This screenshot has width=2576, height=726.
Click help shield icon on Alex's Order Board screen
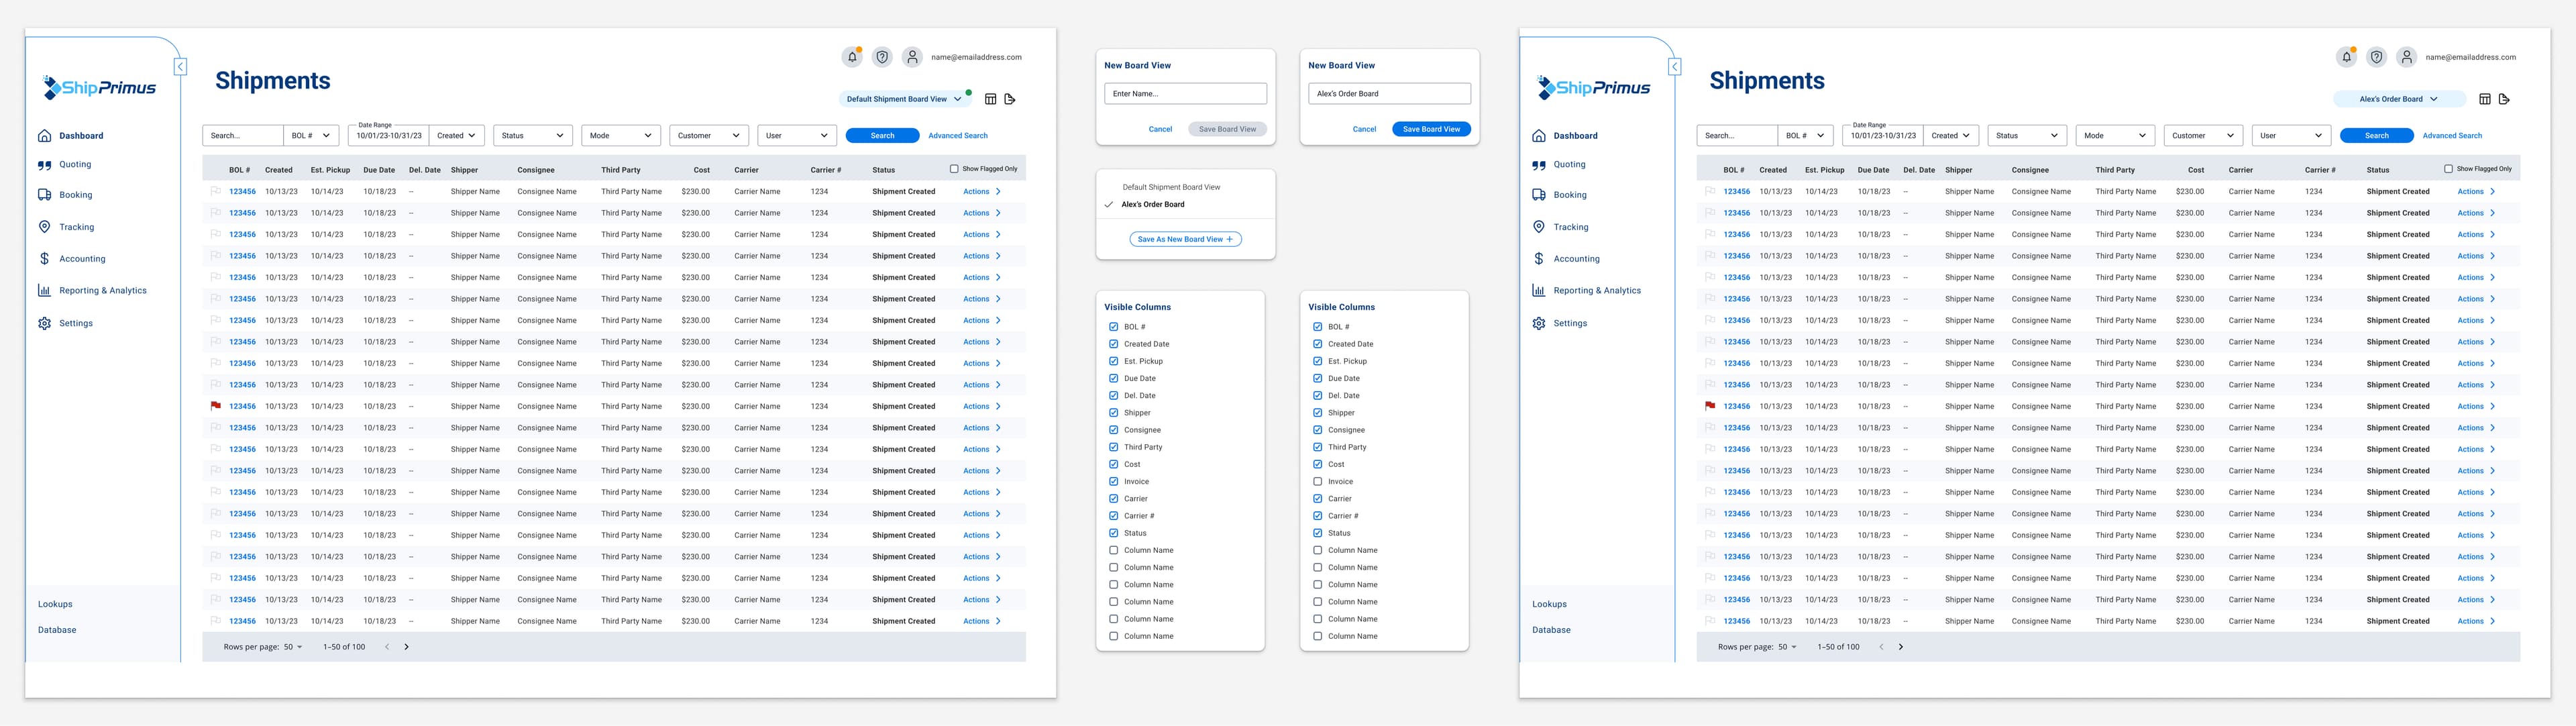coord(2377,57)
